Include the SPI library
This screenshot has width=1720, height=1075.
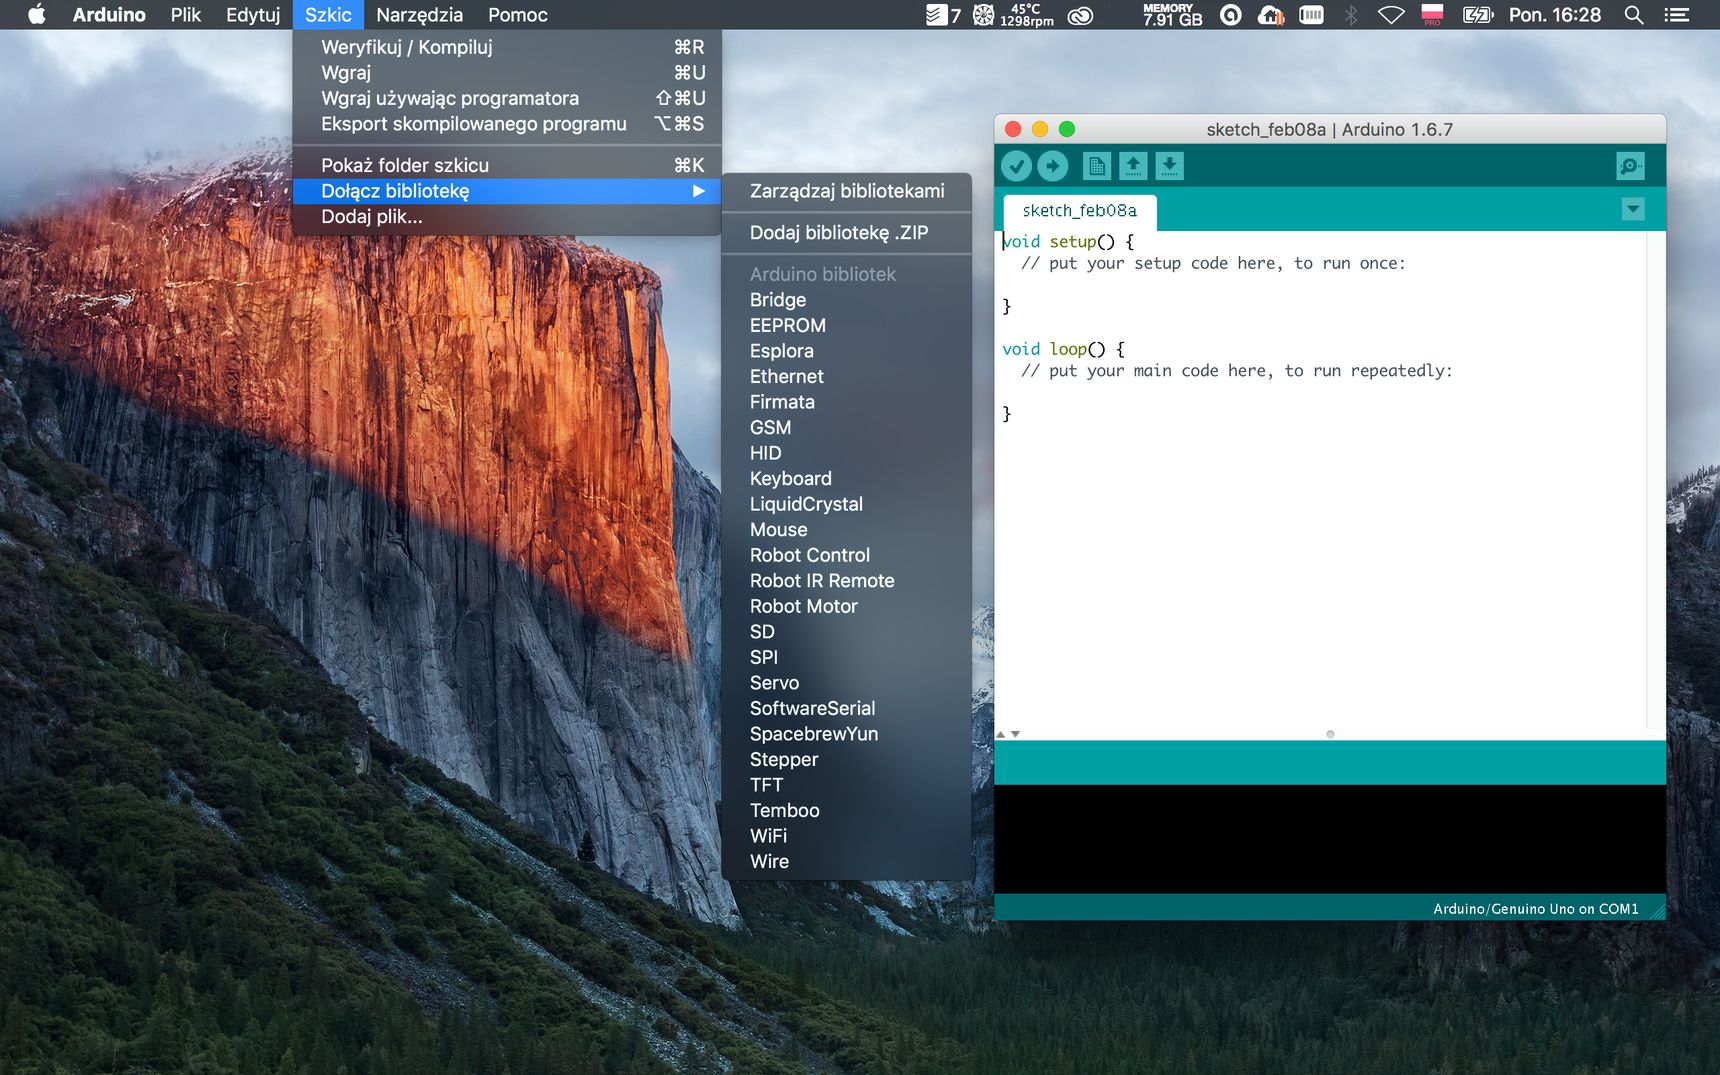[x=847, y=657]
